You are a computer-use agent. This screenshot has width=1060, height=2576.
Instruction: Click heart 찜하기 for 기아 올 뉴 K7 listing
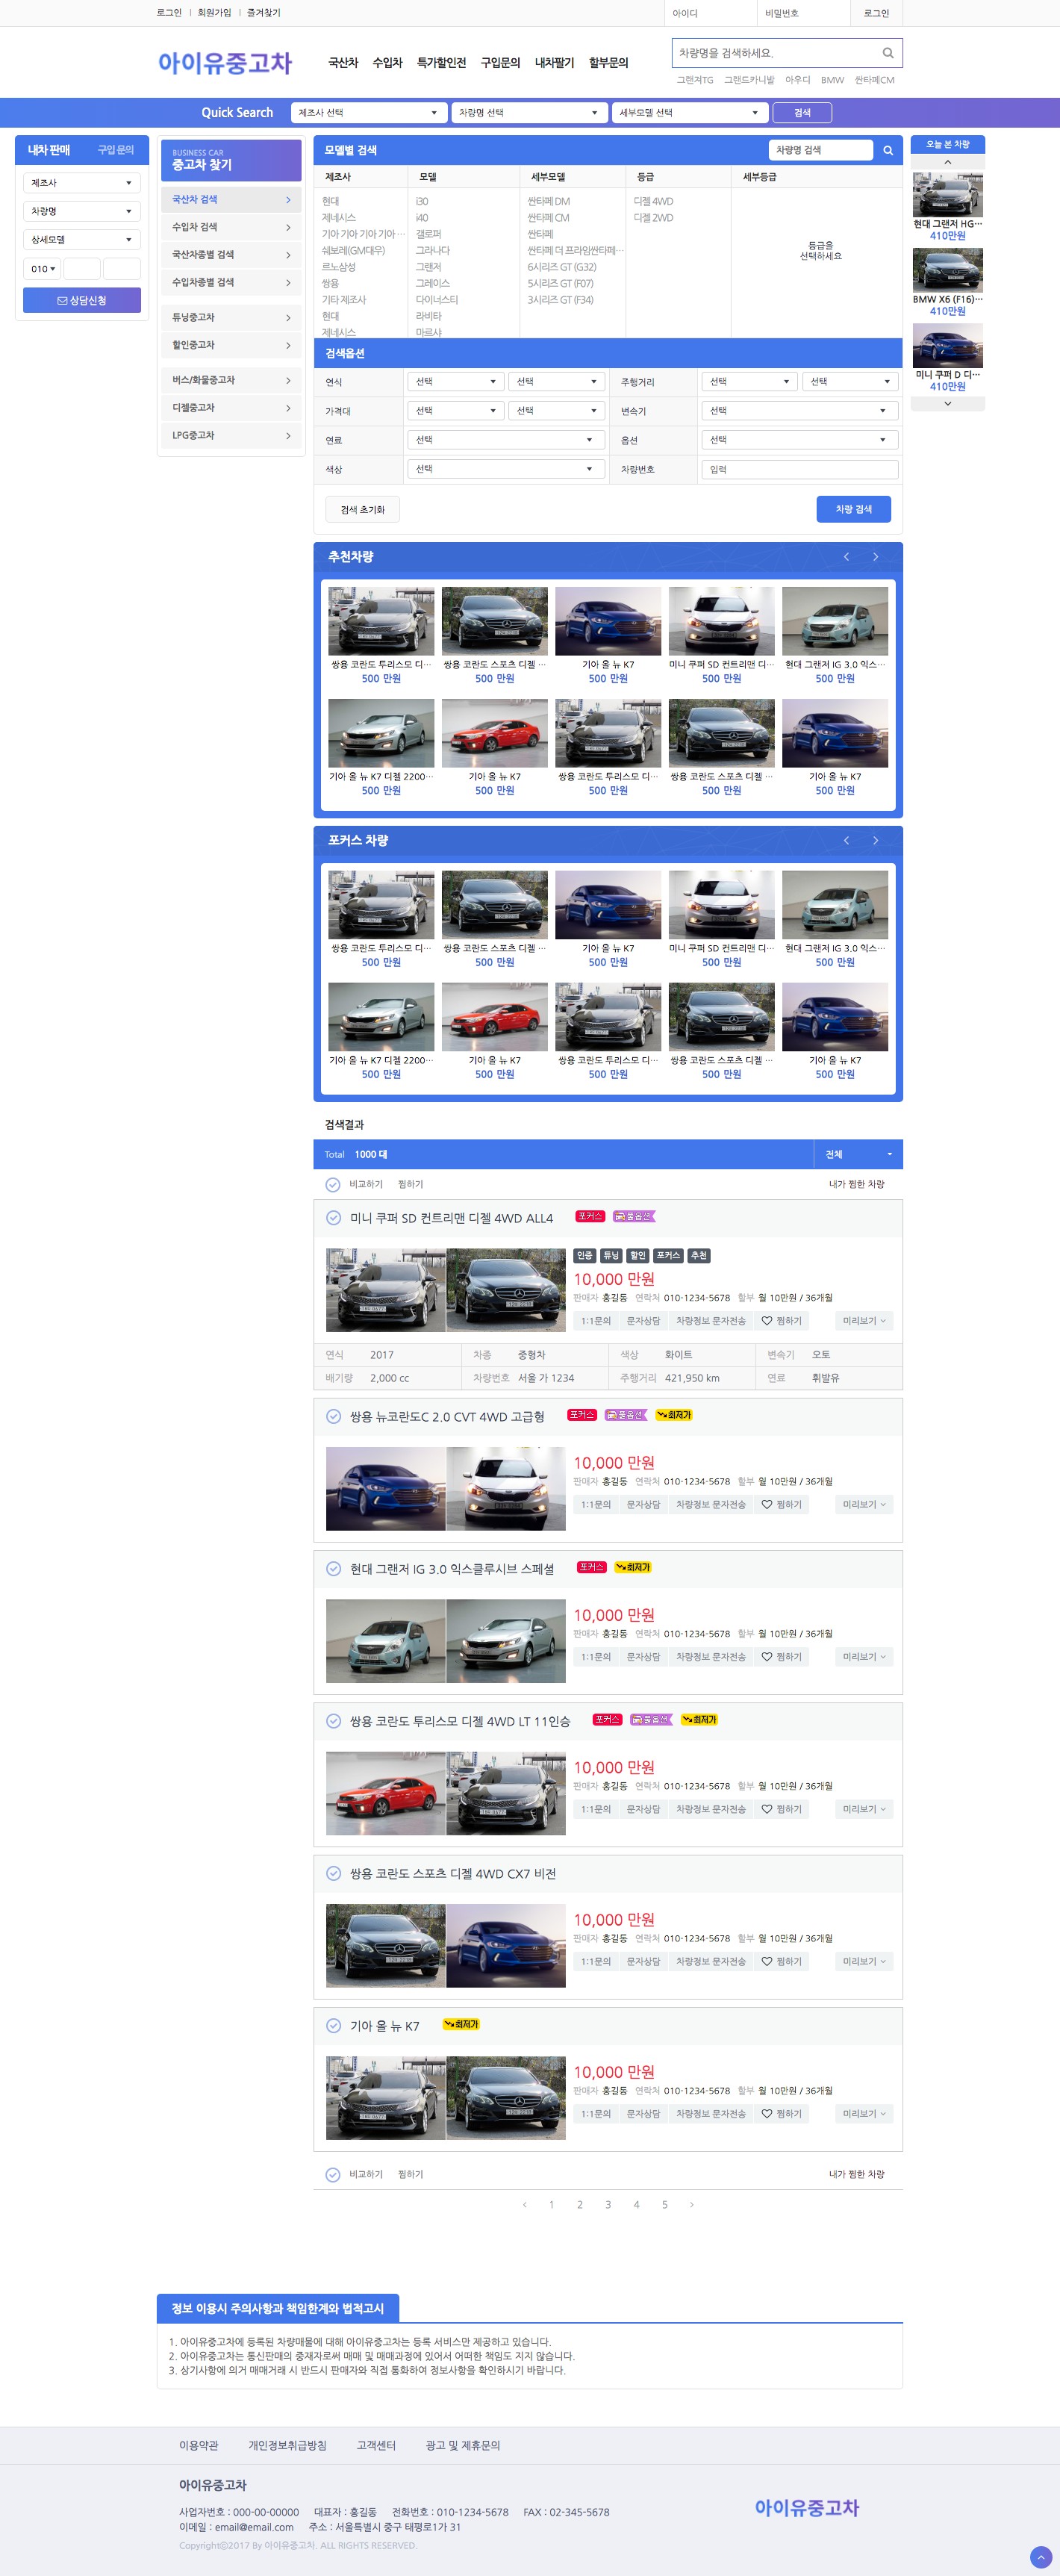781,2113
